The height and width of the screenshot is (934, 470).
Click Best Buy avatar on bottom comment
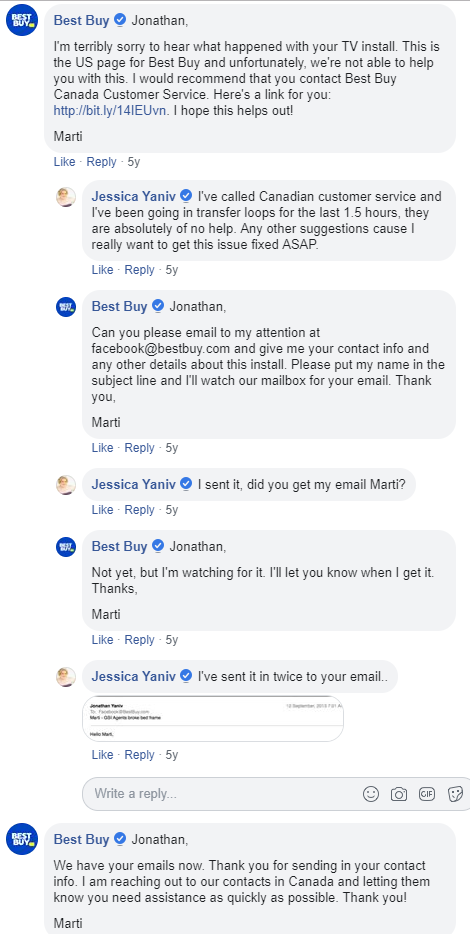click(22, 839)
